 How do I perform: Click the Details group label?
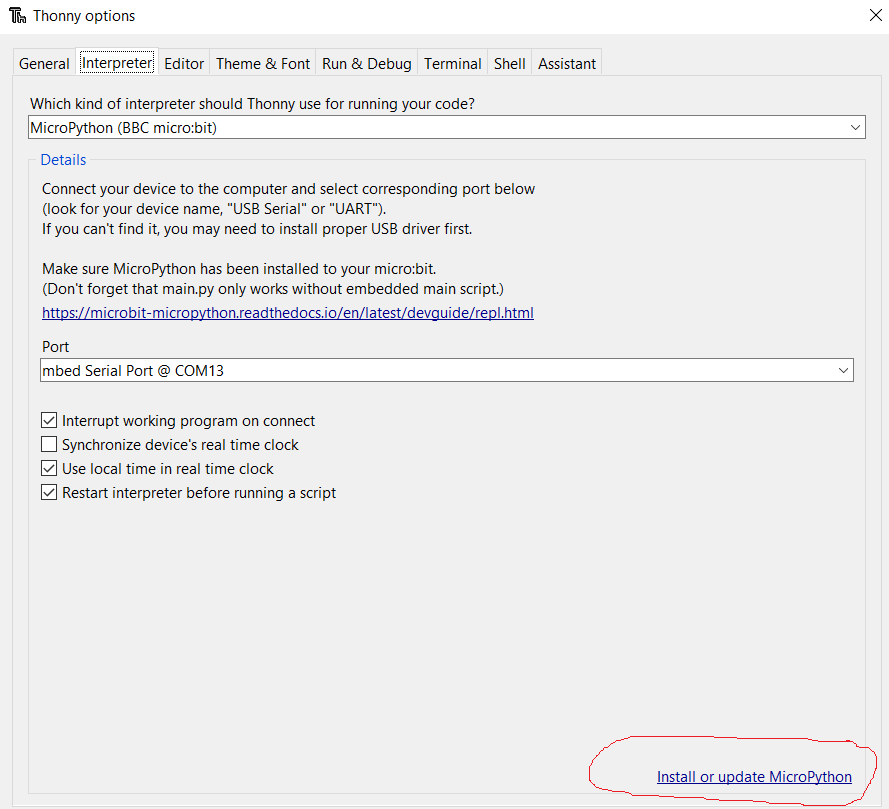pyautogui.click(x=63, y=160)
